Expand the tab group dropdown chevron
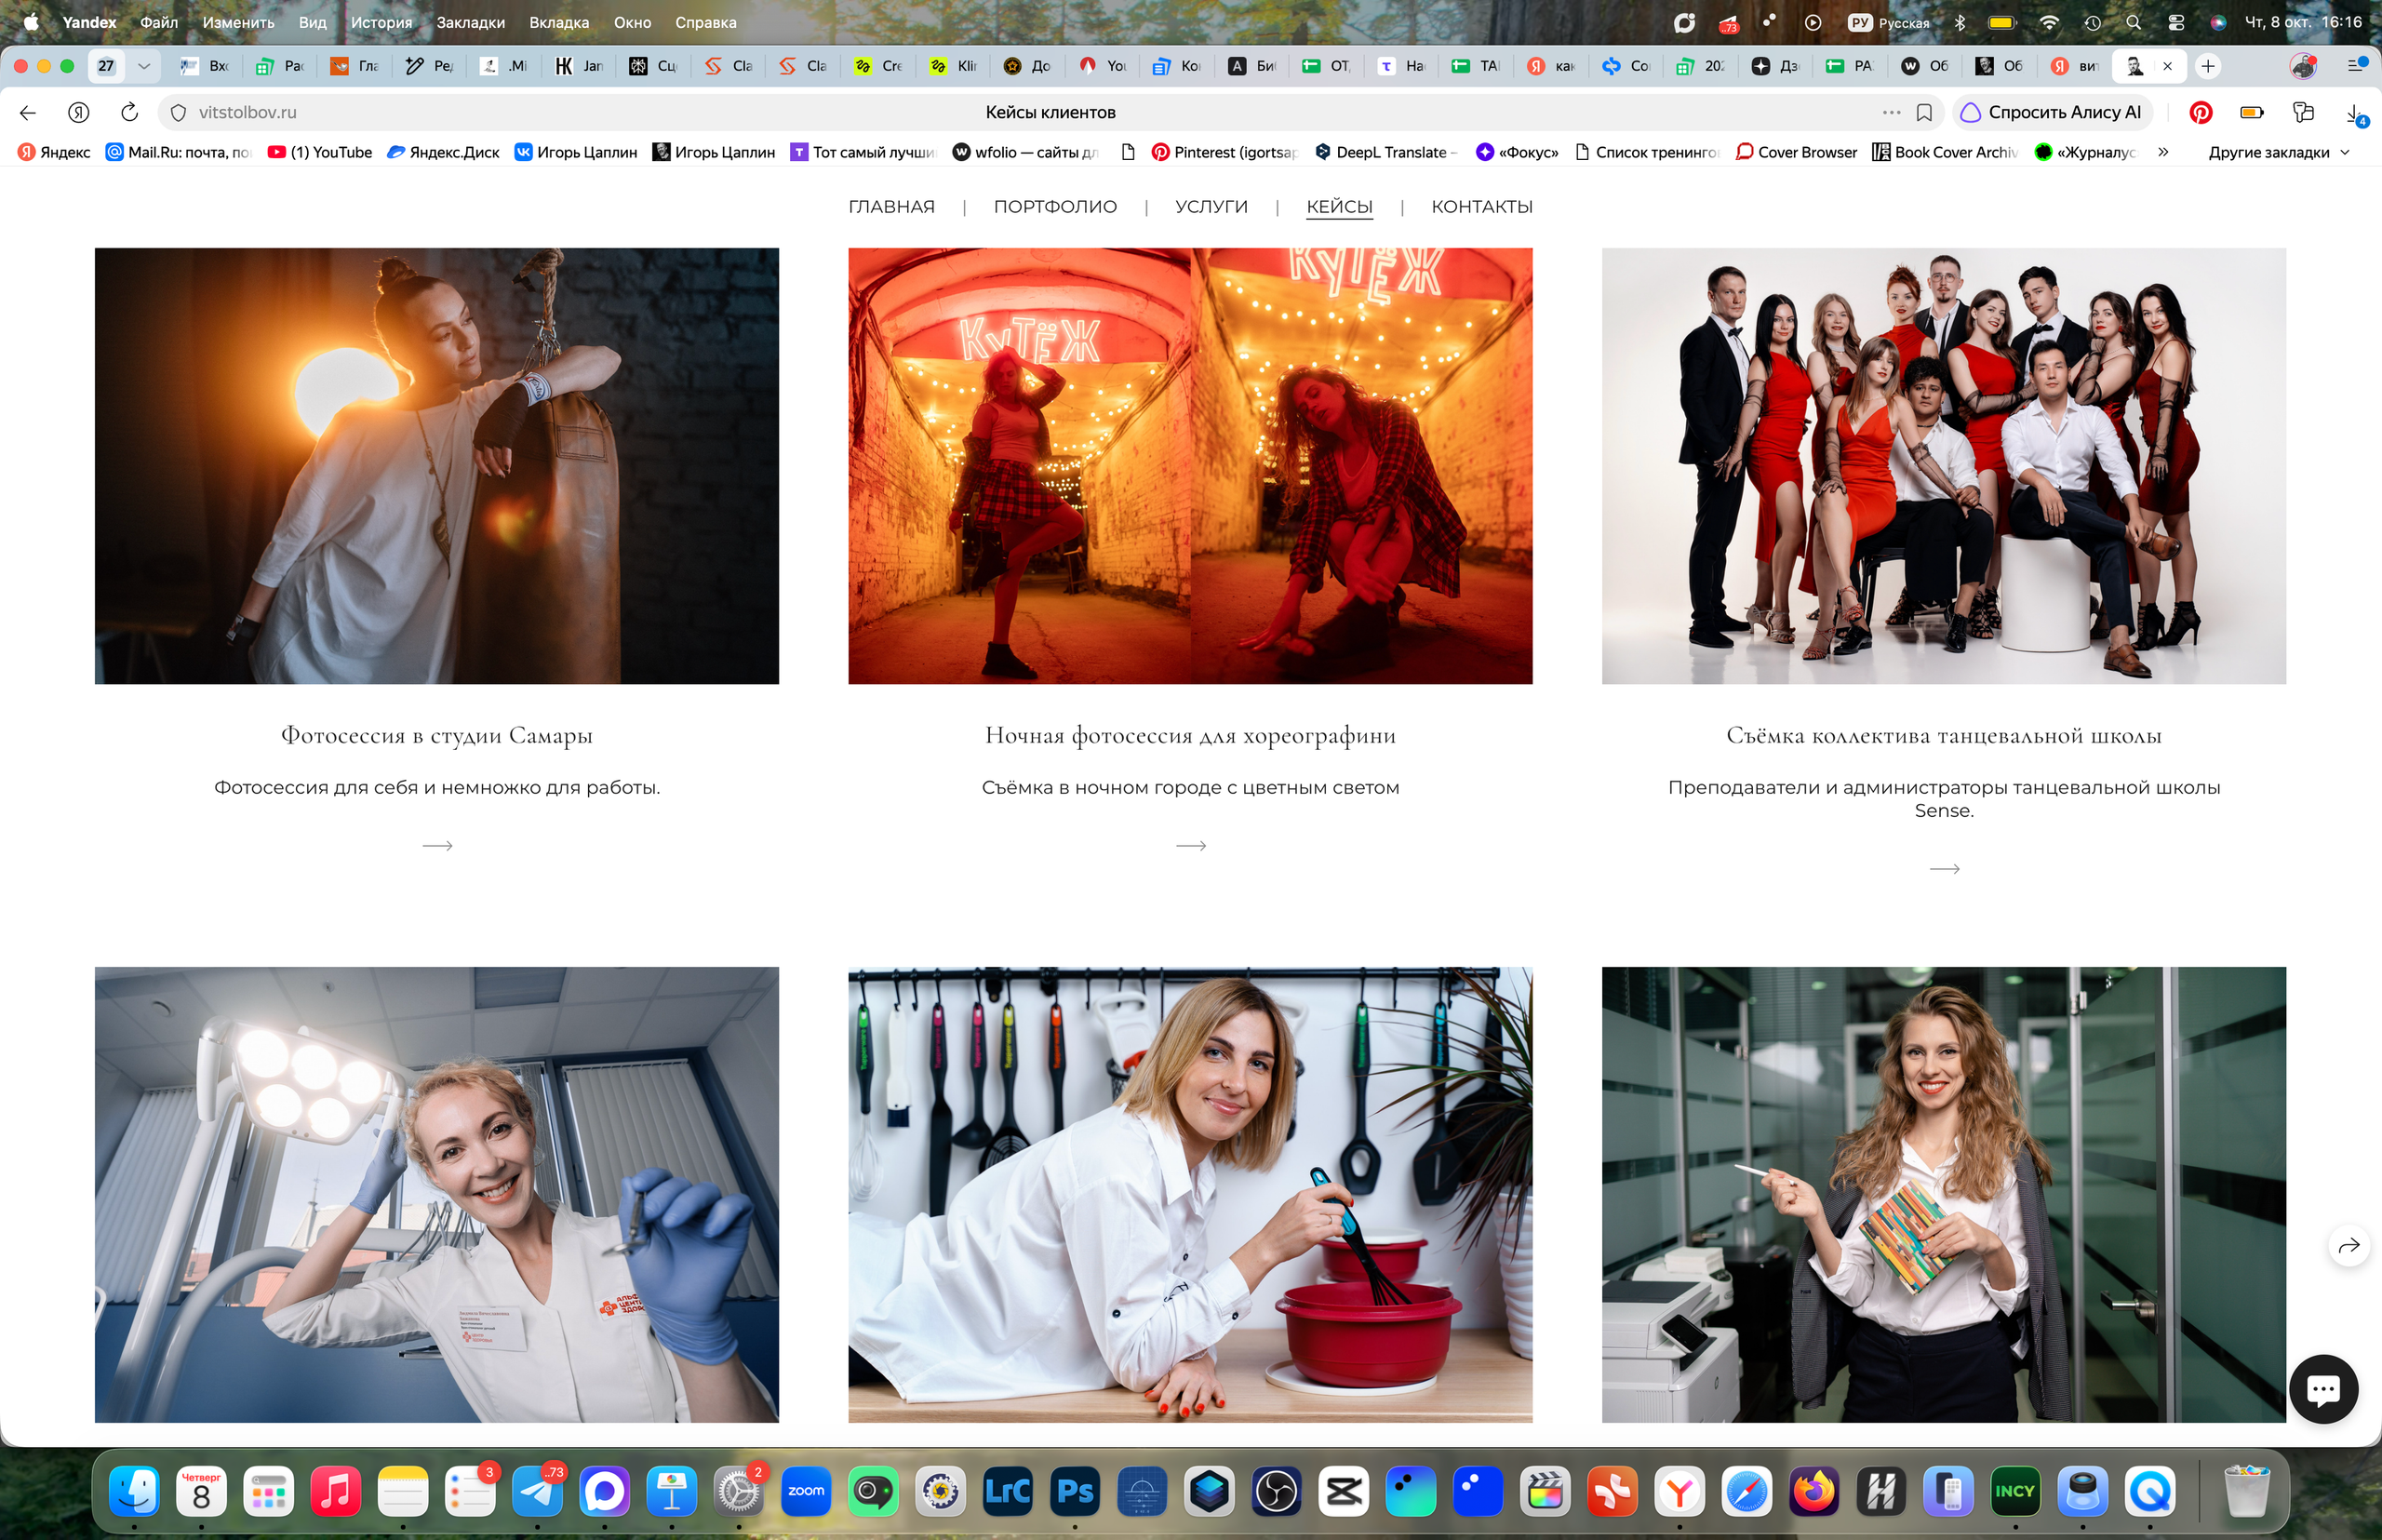 [x=144, y=66]
